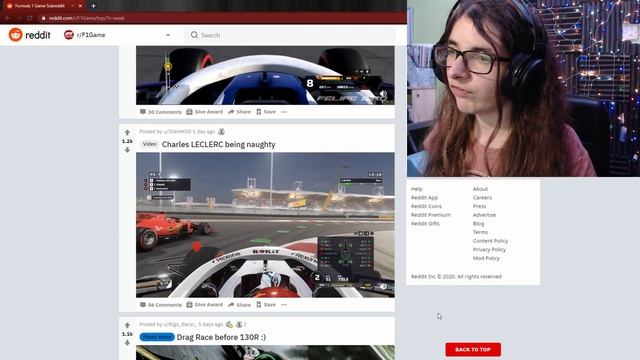Open the Reddit Premium footer link
This screenshot has width=640, height=360.
pos(431,215)
